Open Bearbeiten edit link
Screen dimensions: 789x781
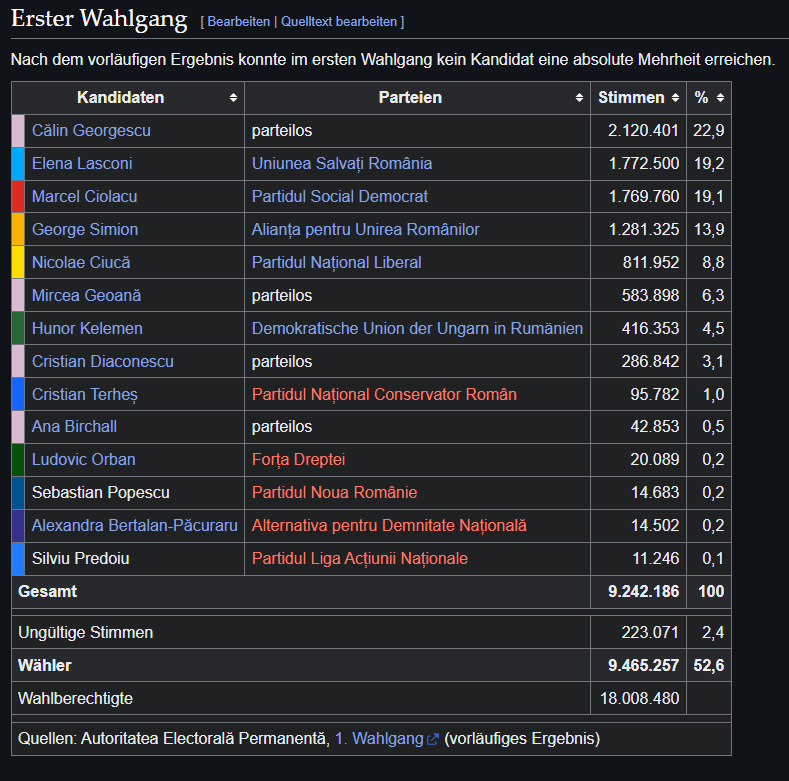(239, 22)
